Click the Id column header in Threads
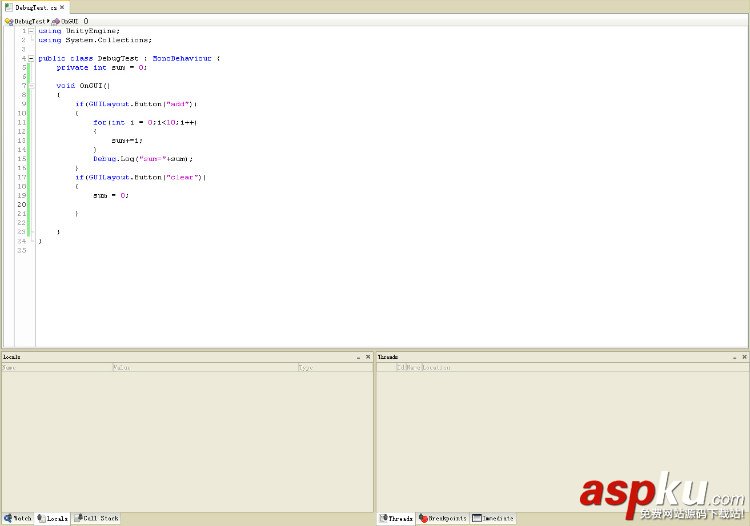750x526 pixels. [x=400, y=367]
